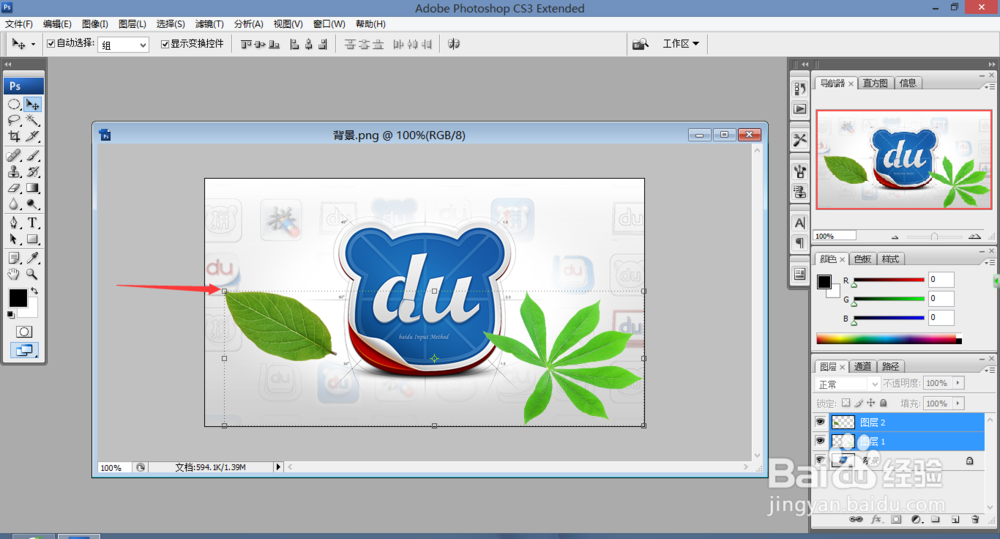Swap foreground and background colors
The height and width of the screenshot is (539, 1000).
point(35,291)
